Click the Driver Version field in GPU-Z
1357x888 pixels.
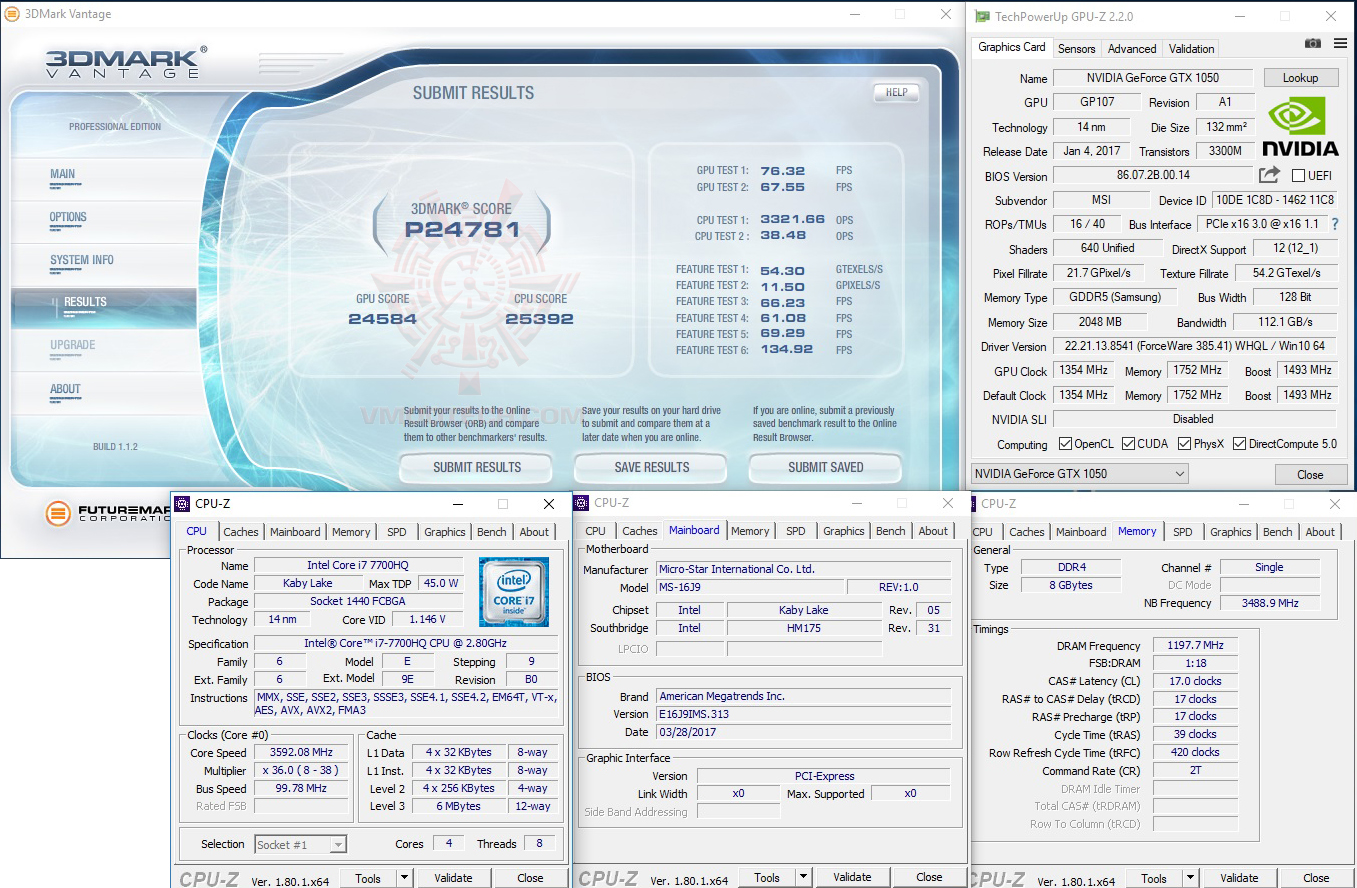pyautogui.click(x=1197, y=346)
